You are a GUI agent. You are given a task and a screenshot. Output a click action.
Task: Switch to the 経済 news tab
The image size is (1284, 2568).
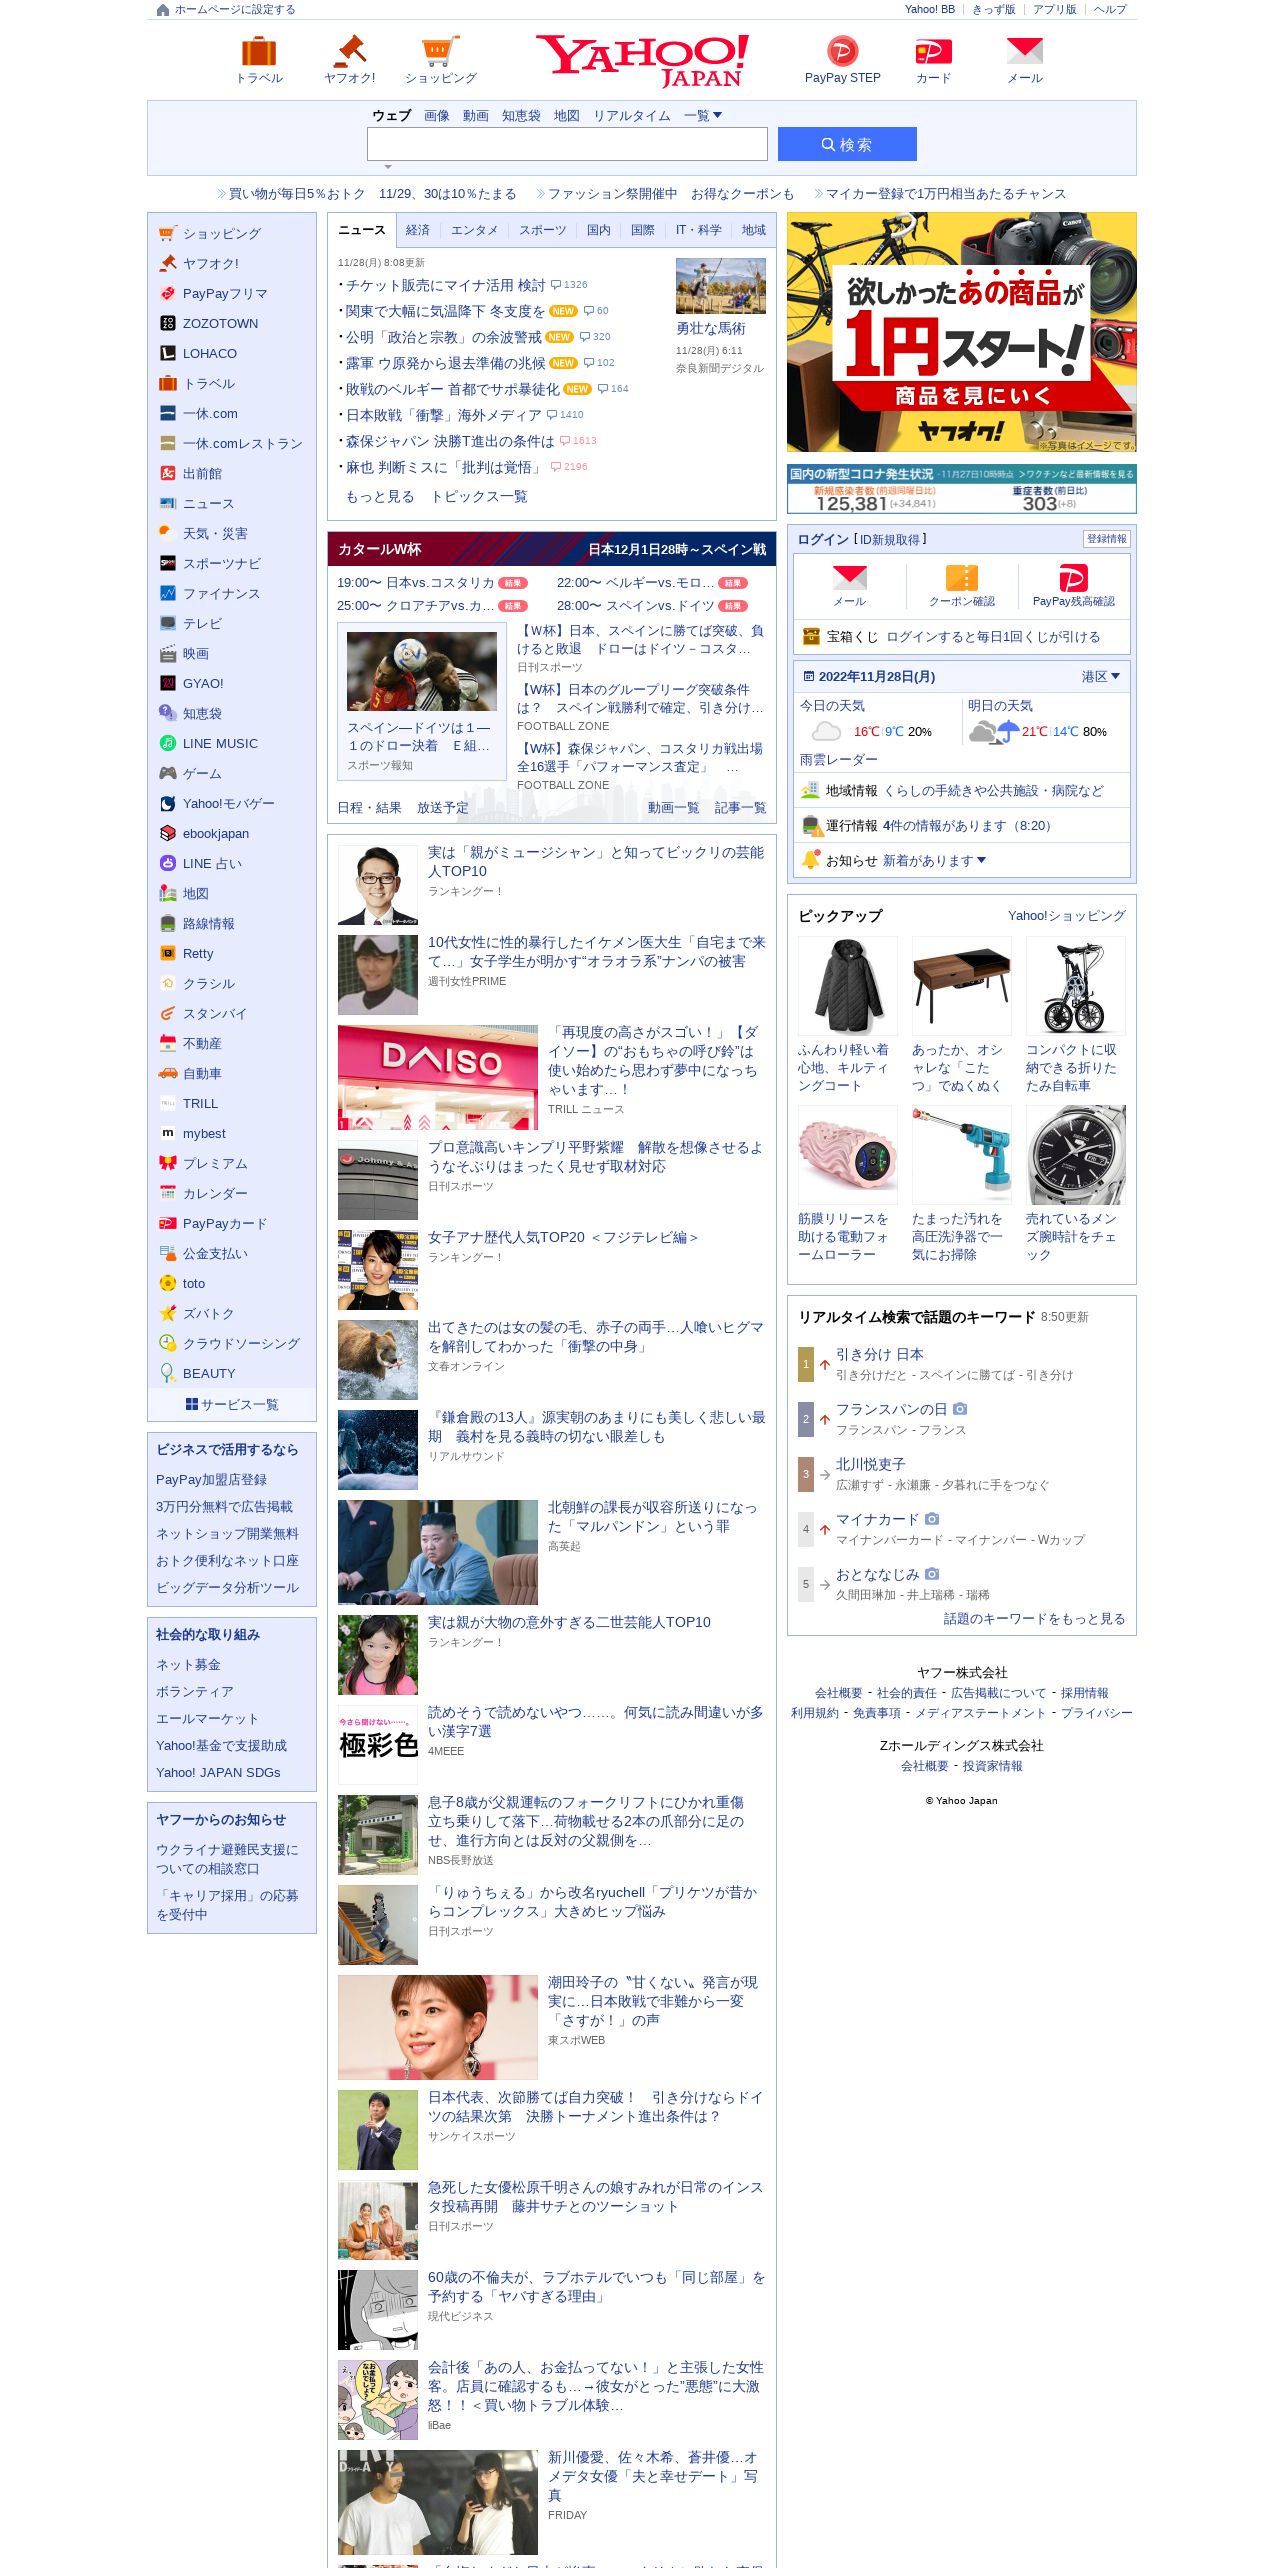[418, 230]
